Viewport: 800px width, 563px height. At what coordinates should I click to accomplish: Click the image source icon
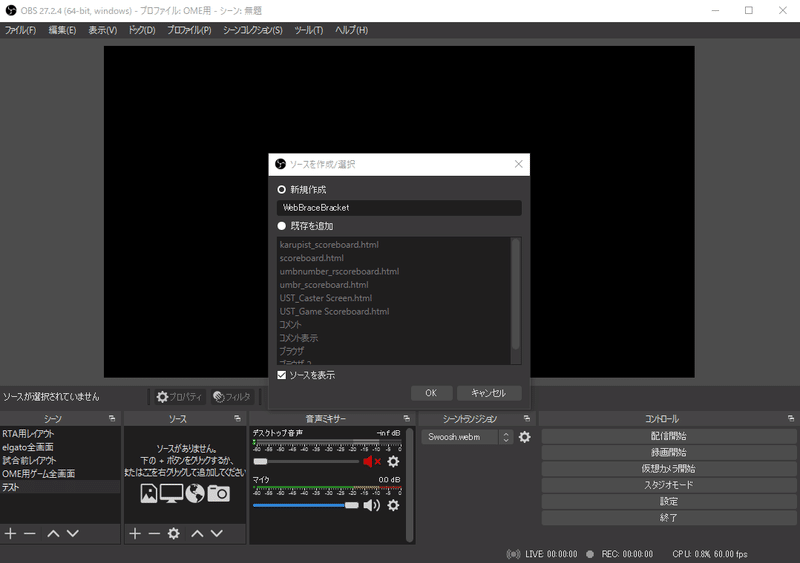(x=149, y=493)
